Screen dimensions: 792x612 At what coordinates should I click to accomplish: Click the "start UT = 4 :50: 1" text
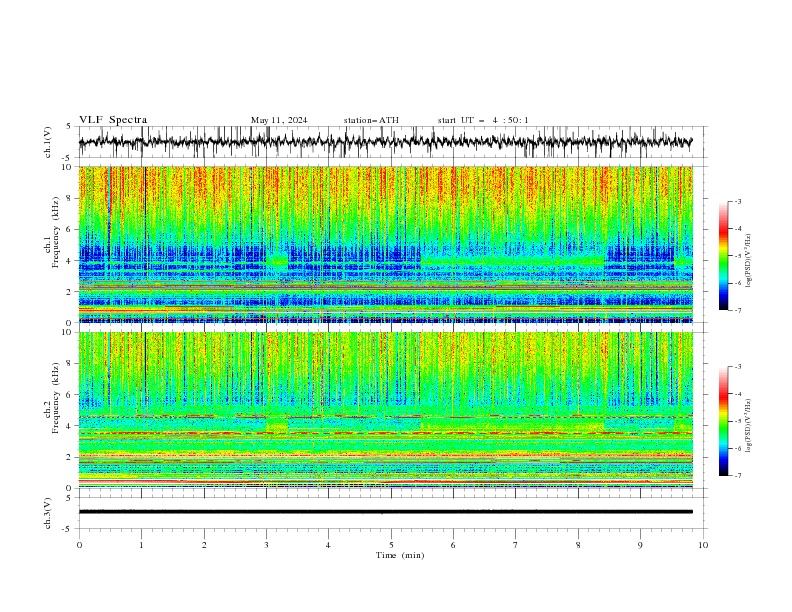click(483, 120)
